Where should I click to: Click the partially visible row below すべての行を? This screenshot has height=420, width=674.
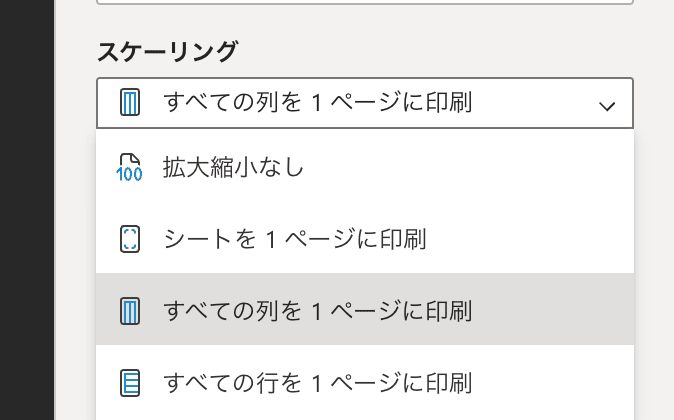365,418
